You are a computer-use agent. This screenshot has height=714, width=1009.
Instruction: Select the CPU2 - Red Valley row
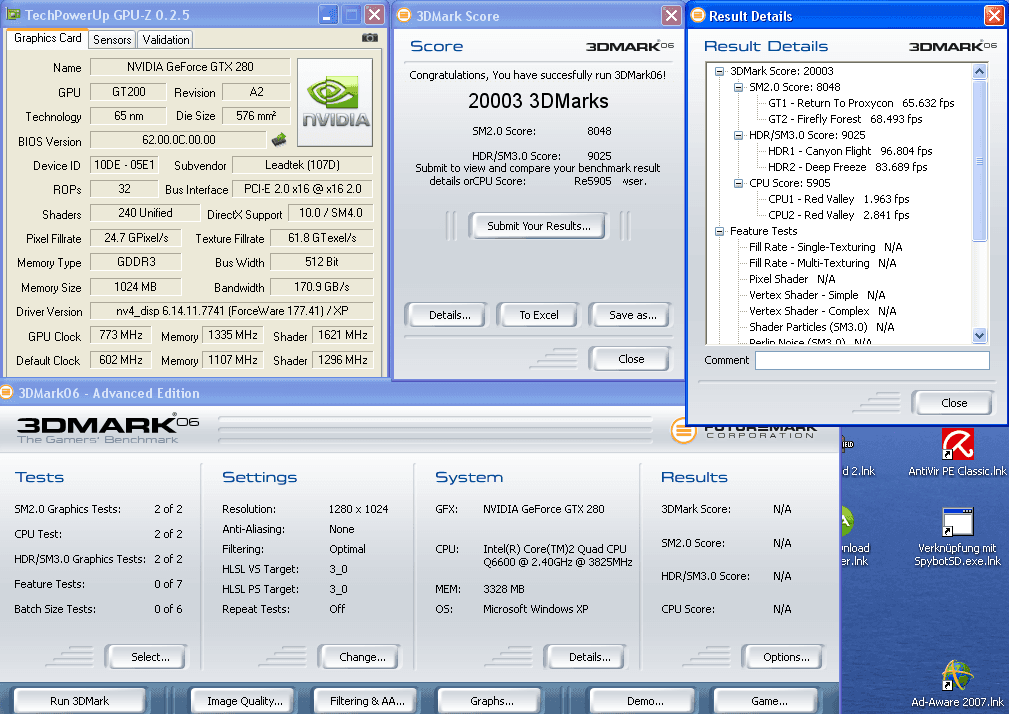[x=838, y=215]
